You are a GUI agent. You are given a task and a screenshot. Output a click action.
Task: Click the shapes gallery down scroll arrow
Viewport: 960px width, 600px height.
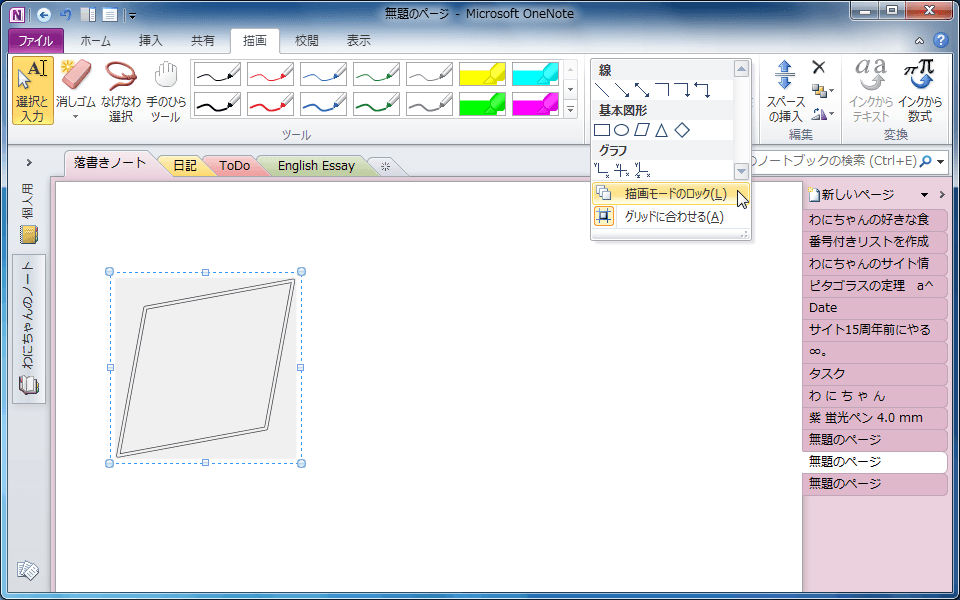(x=741, y=171)
